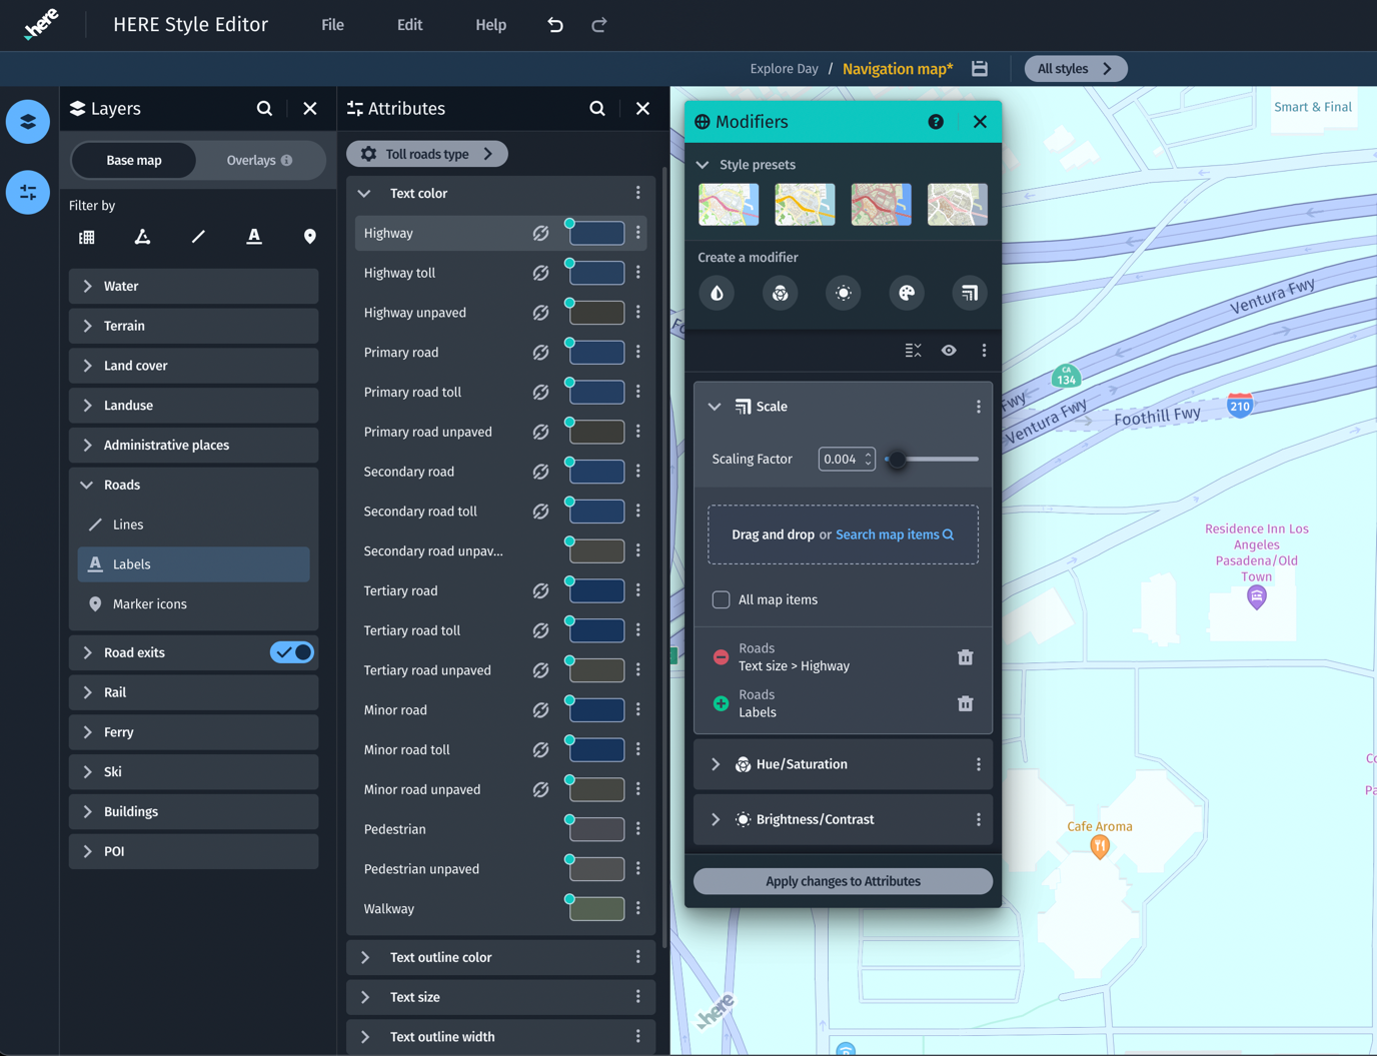Open the Modifiers help icon

[x=936, y=122]
